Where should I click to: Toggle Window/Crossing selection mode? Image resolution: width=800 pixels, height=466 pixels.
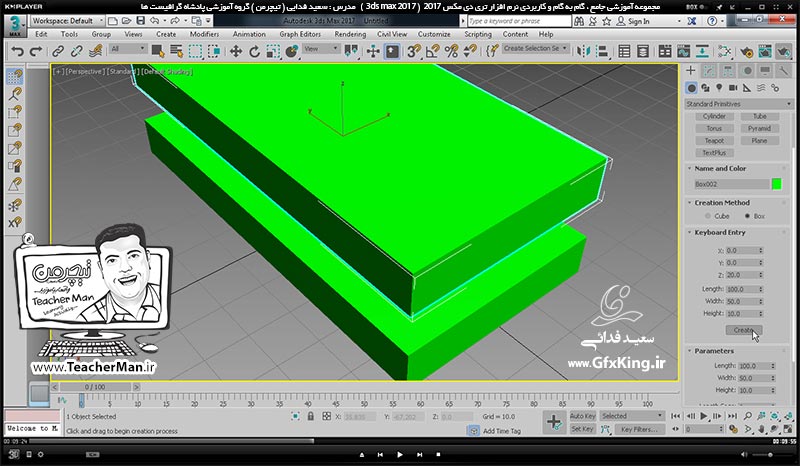click(x=214, y=51)
